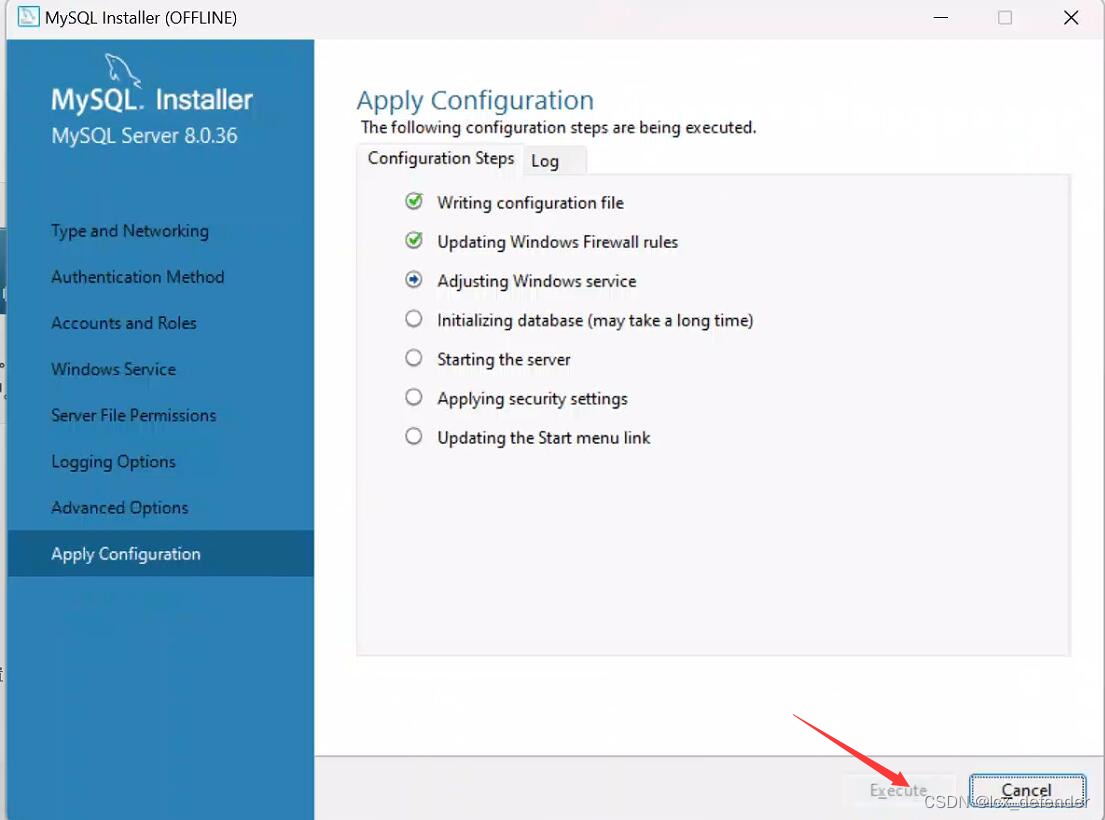Click the Cancel button
The height and width of the screenshot is (820, 1105).
tap(1027, 790)
